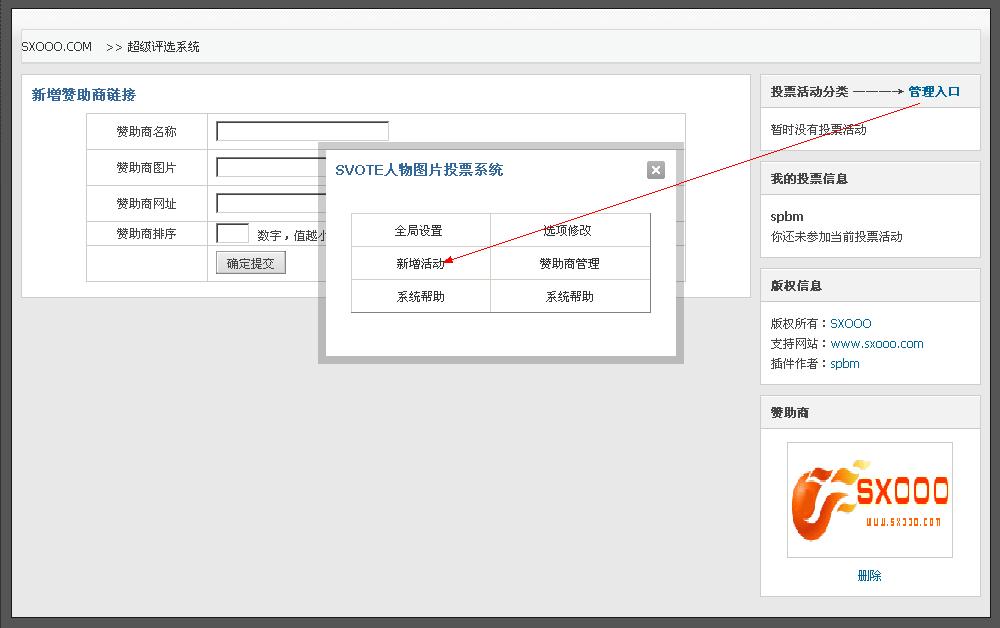Click inside the 赞助商名称 input field
The image size is (1000, 628).
300,130
